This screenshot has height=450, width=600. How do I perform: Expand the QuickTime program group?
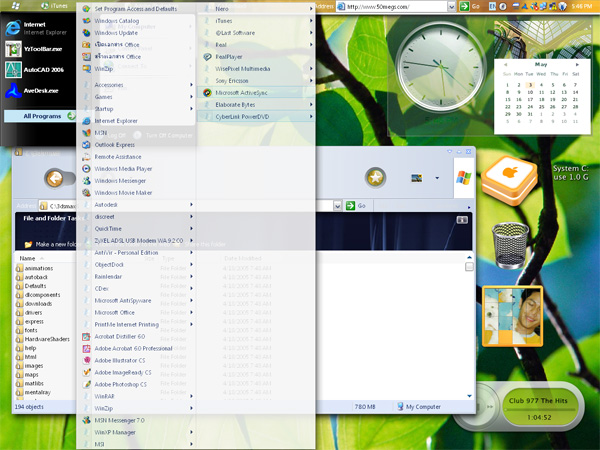pos(138,228)
